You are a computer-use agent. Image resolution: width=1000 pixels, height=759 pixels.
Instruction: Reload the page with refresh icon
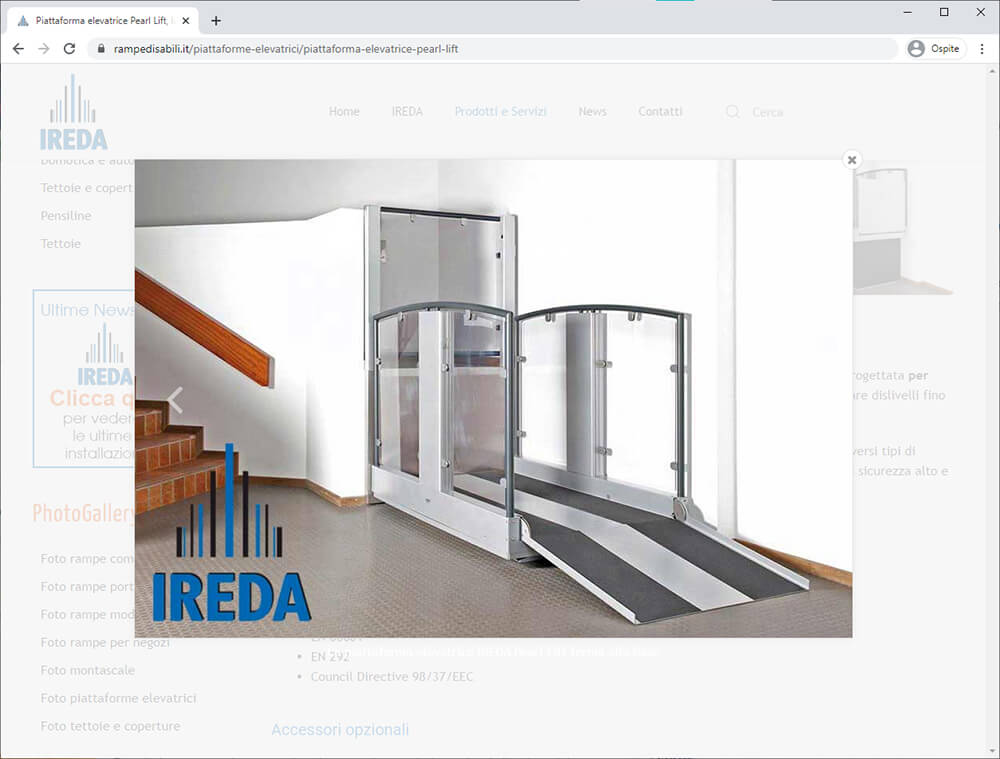(x=70, y=48)
